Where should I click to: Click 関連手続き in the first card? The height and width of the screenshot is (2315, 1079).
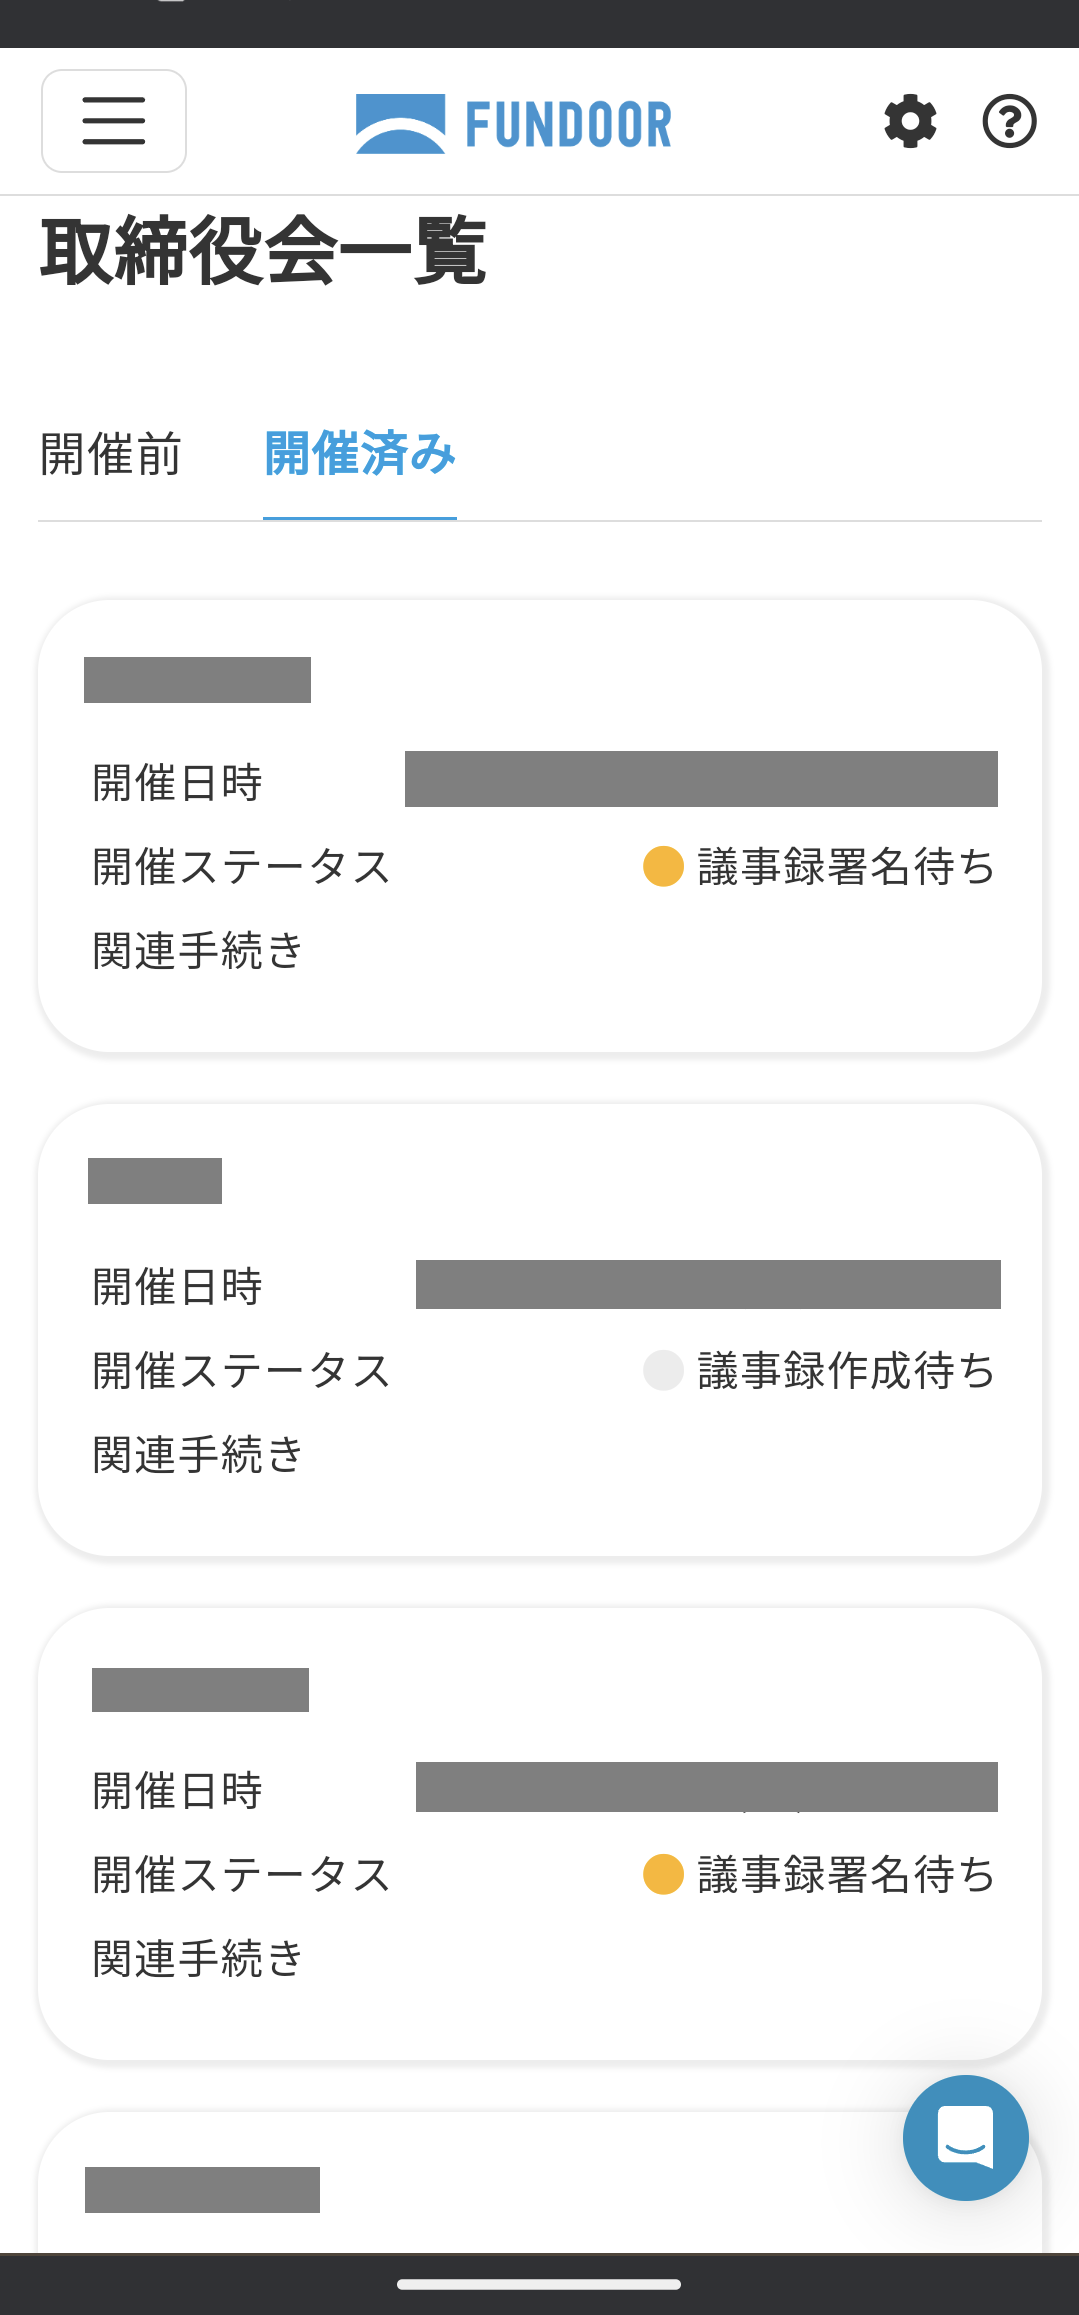198,950
